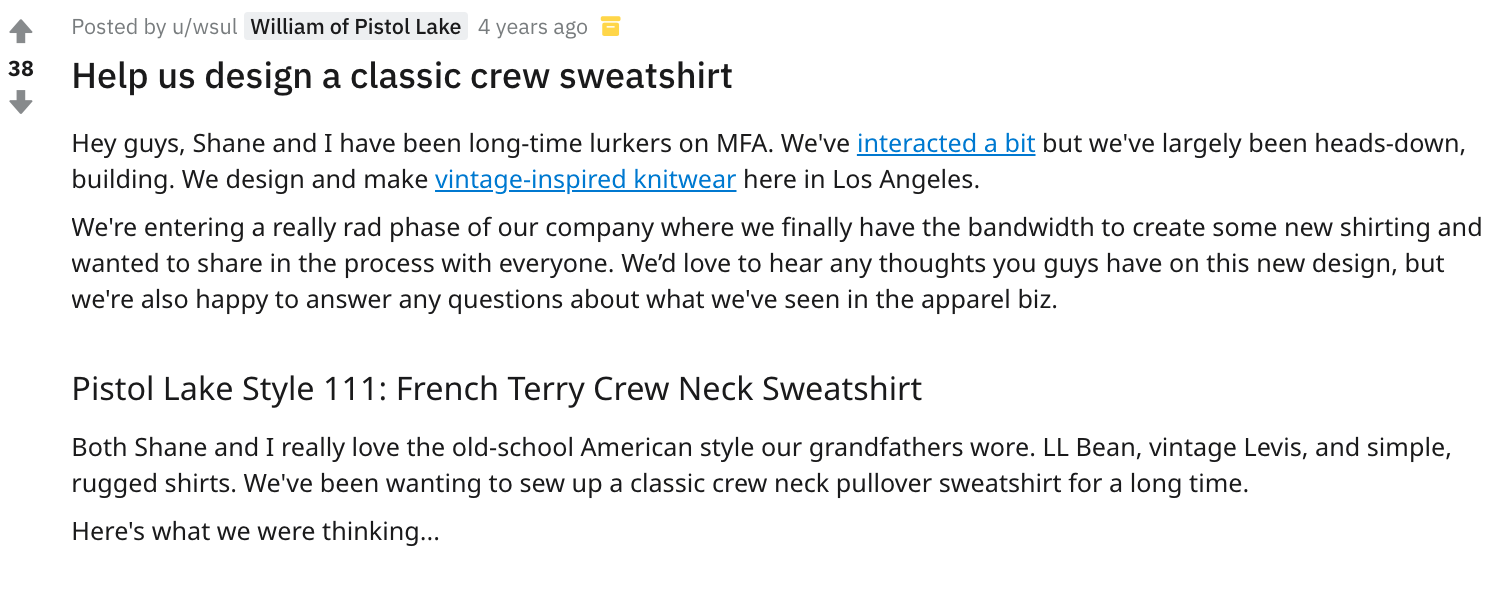Click the Here's what we were thinking line

(256, 531)
